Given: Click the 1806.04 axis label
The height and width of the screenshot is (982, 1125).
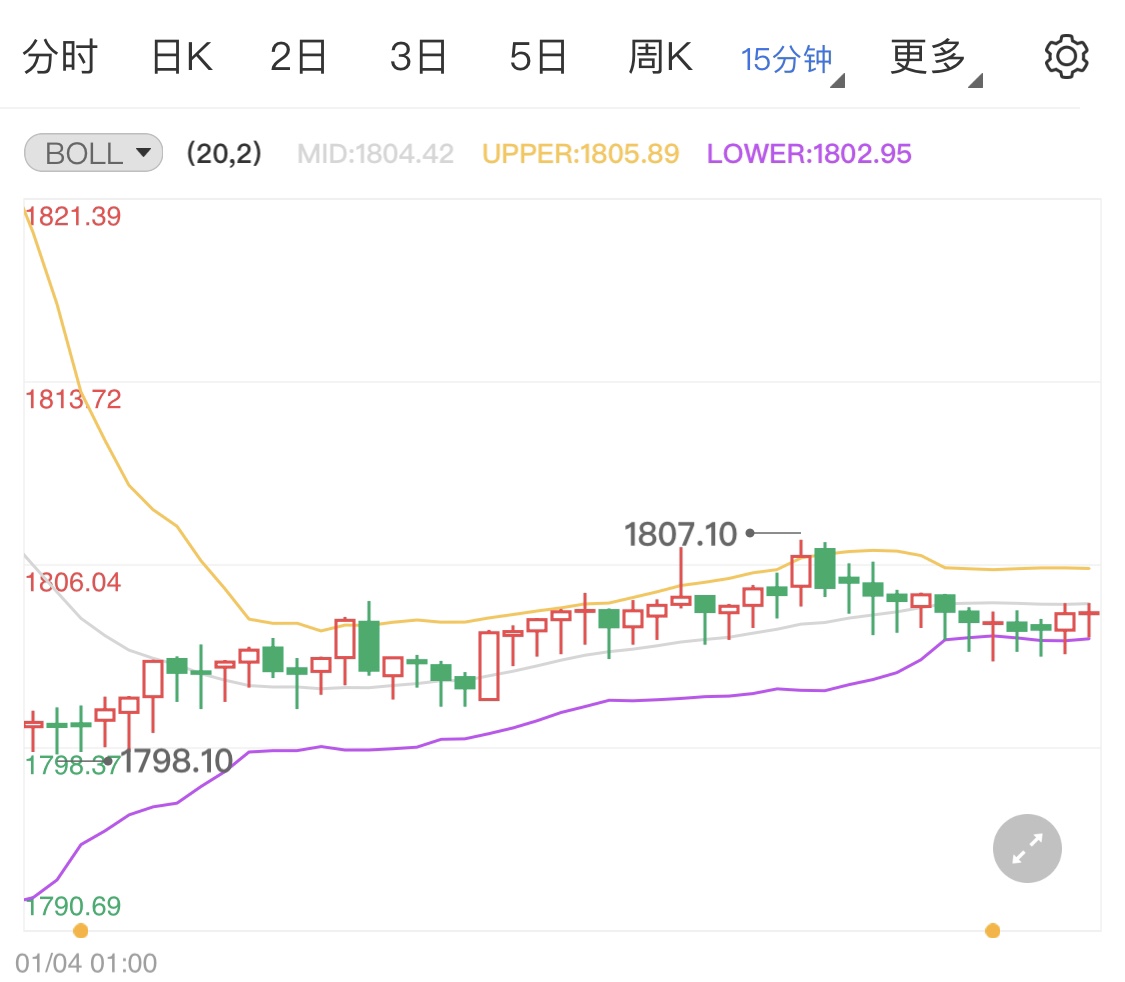Looking at the screenshot, I should (73, 582).
